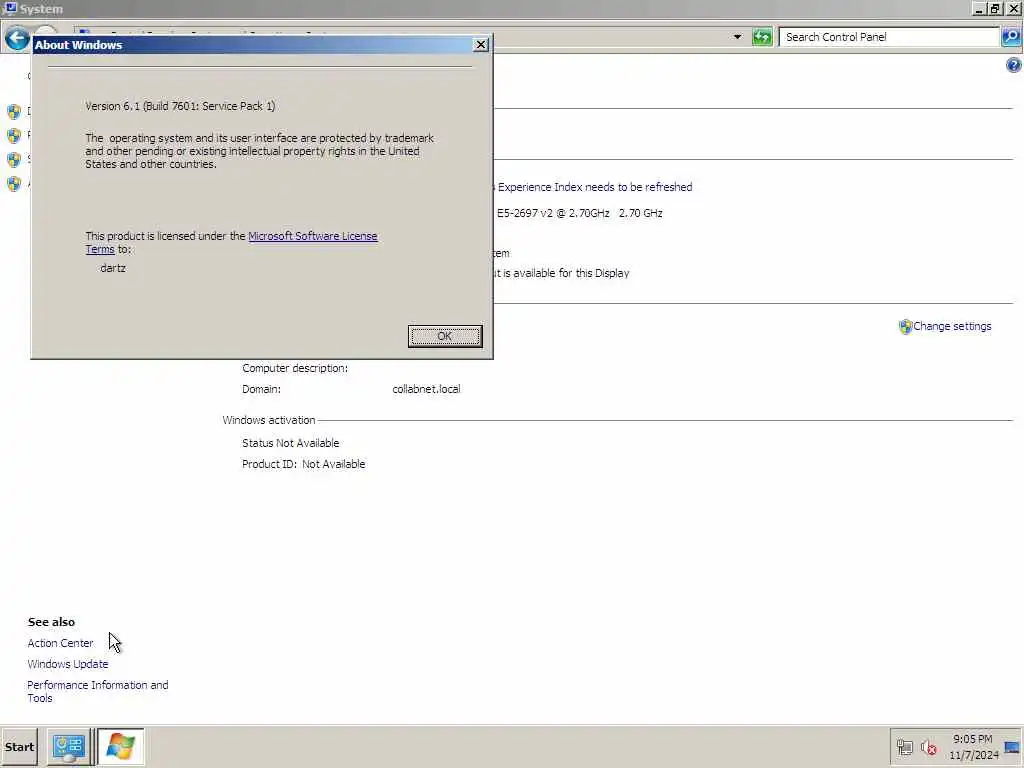This screenshot has height=768, width=1024.
Task: Click the Change settings shield icon
Action: [x=905, y=327]
